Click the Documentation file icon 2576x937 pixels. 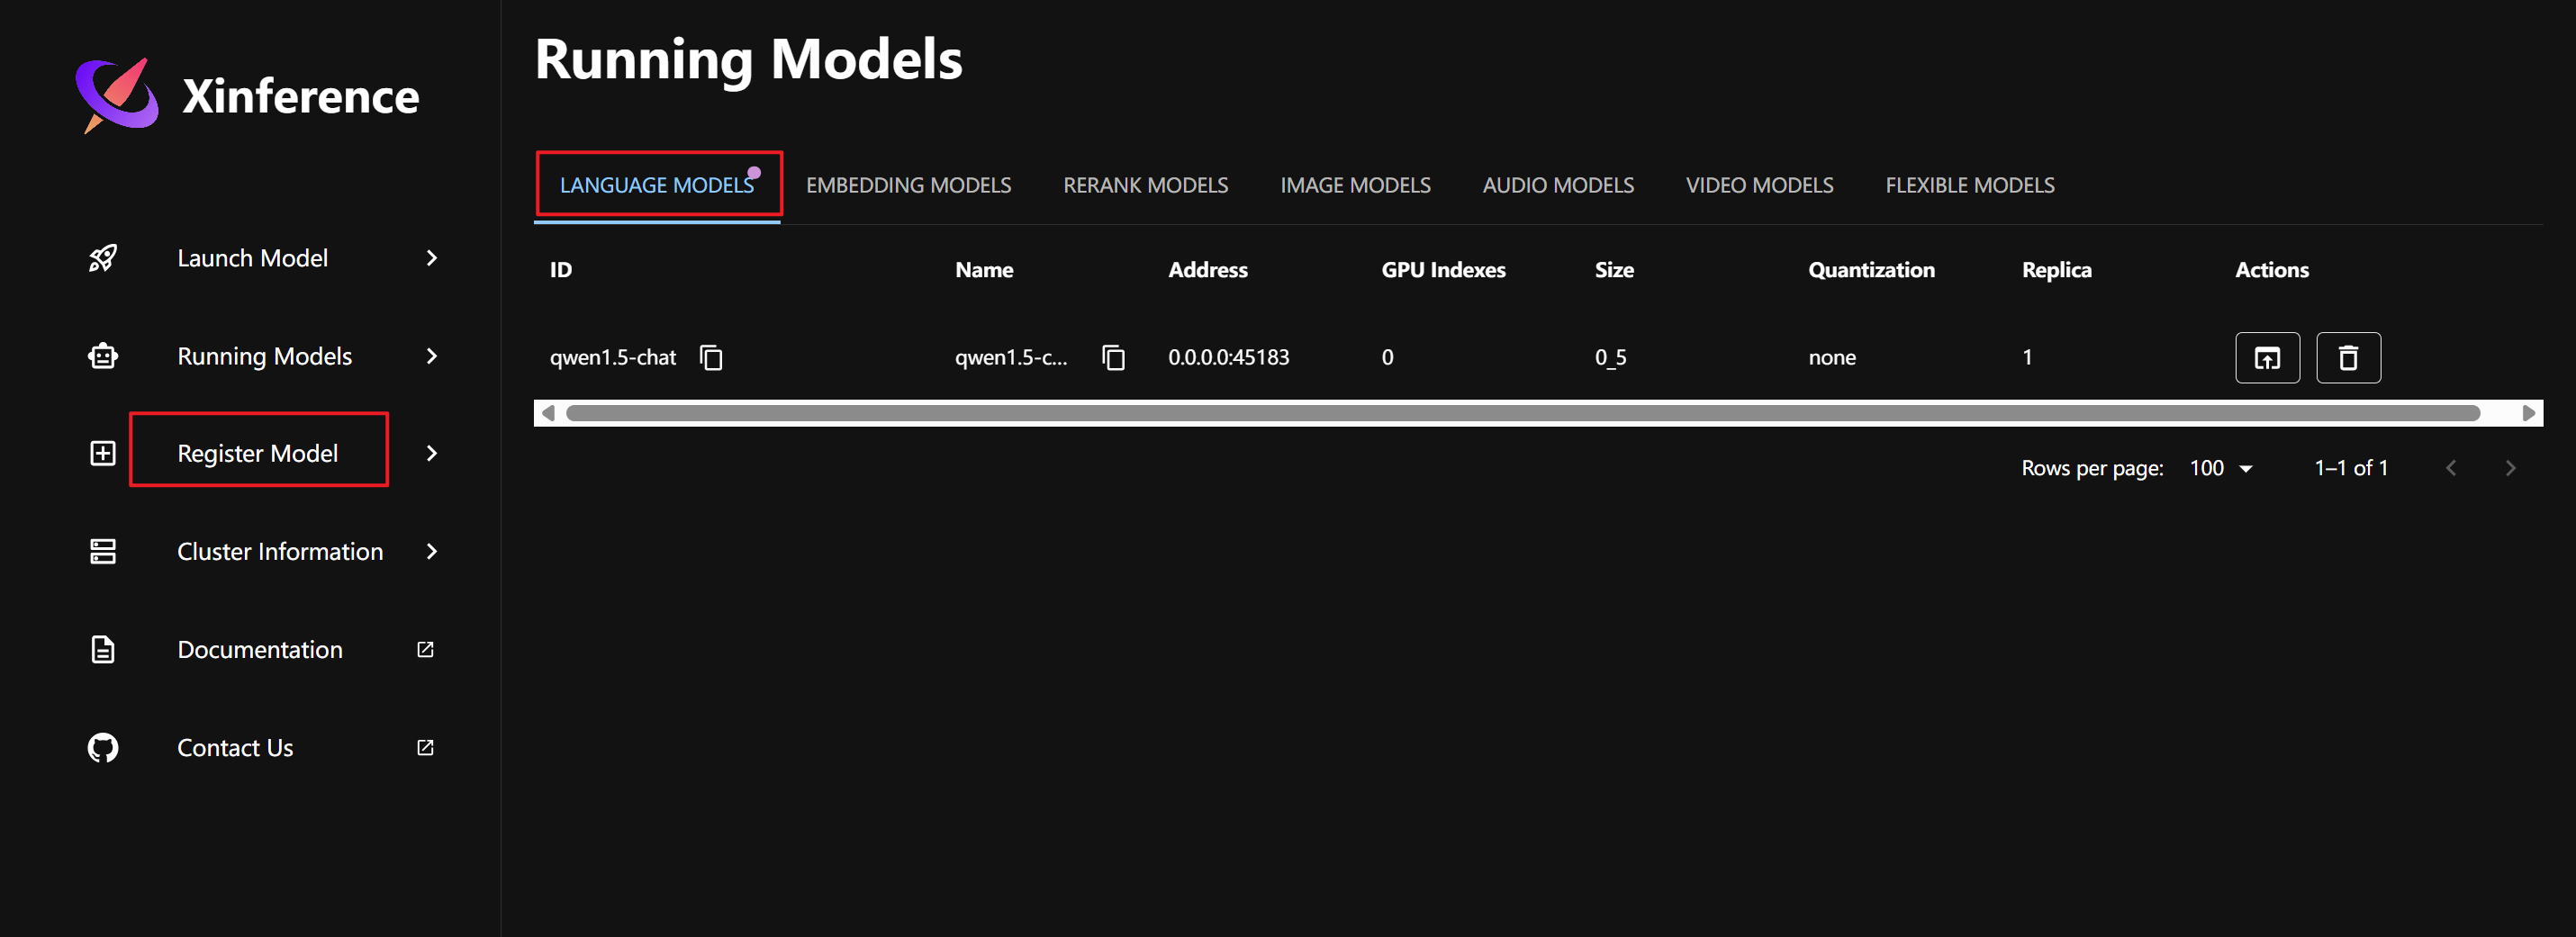(x=103, y=649)
